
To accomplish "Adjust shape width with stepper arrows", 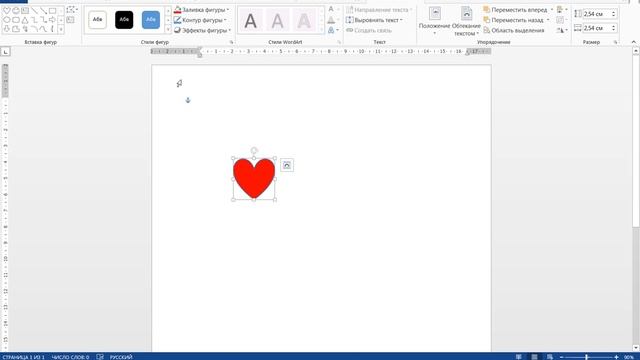I will coord(613,28).
